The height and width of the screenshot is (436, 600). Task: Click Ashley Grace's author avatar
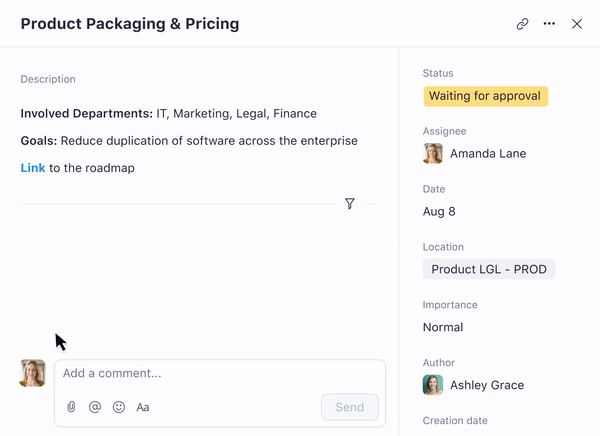tap(433, 385)
